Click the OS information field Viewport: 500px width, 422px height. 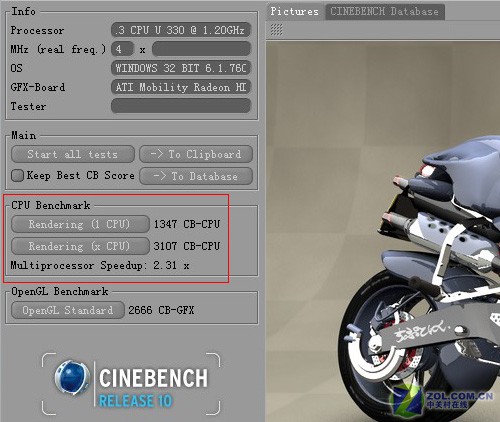coord(181,68)
